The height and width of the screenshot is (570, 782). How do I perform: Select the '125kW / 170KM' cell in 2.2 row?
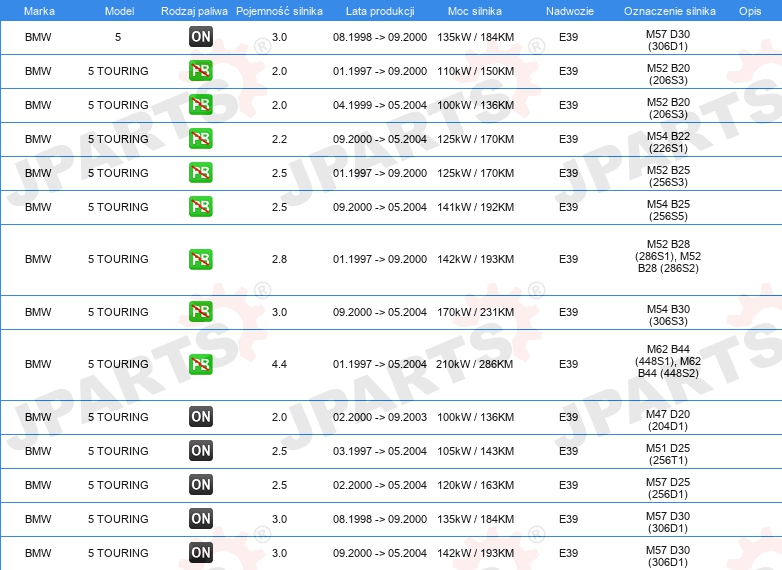pyautogui.click(x=475, y=139)
